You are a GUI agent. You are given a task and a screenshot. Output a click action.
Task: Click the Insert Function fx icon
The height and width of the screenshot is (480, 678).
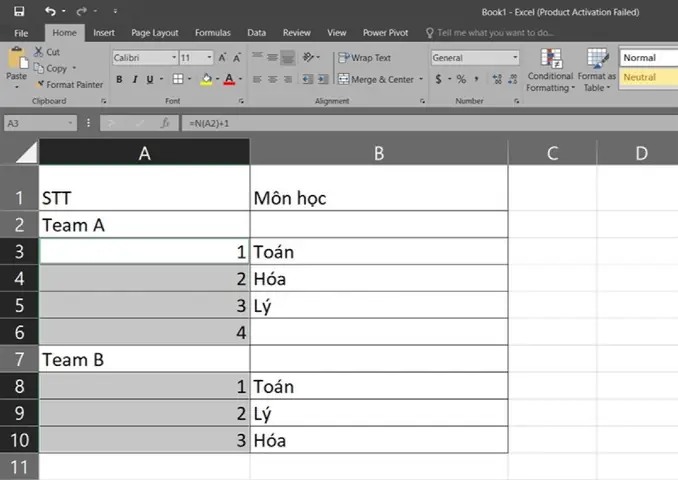165,123
